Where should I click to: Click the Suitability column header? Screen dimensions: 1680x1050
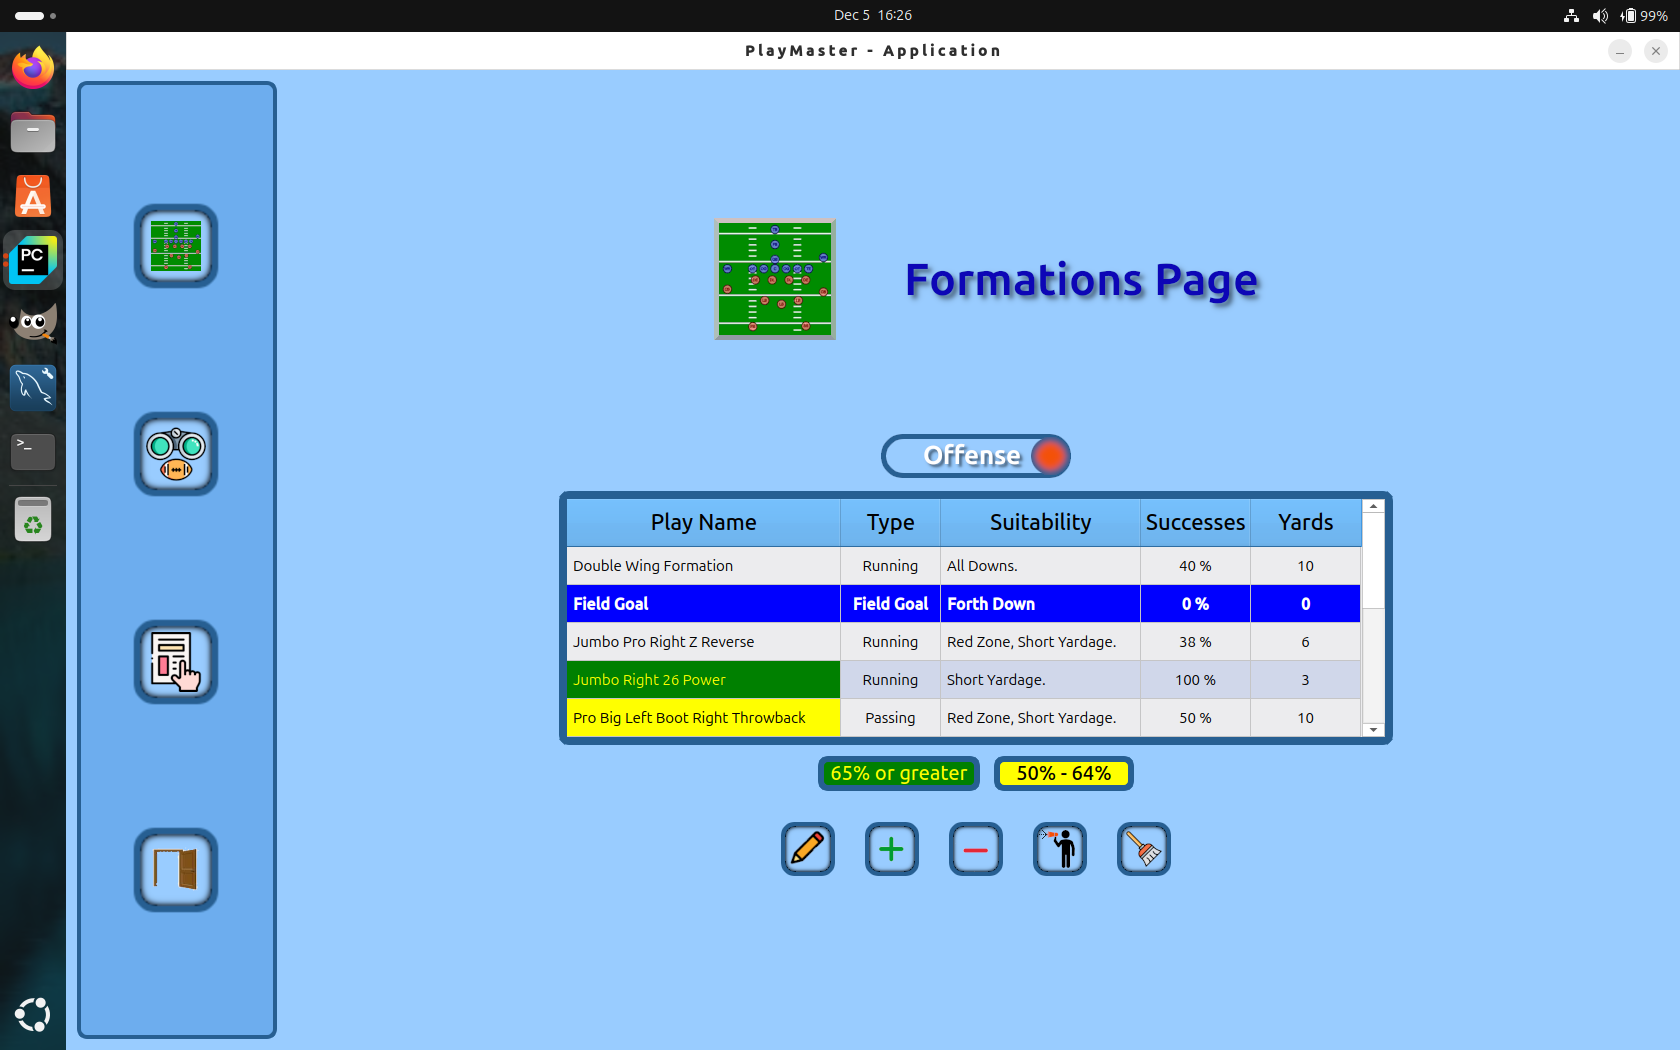[x=1040, y=522]
